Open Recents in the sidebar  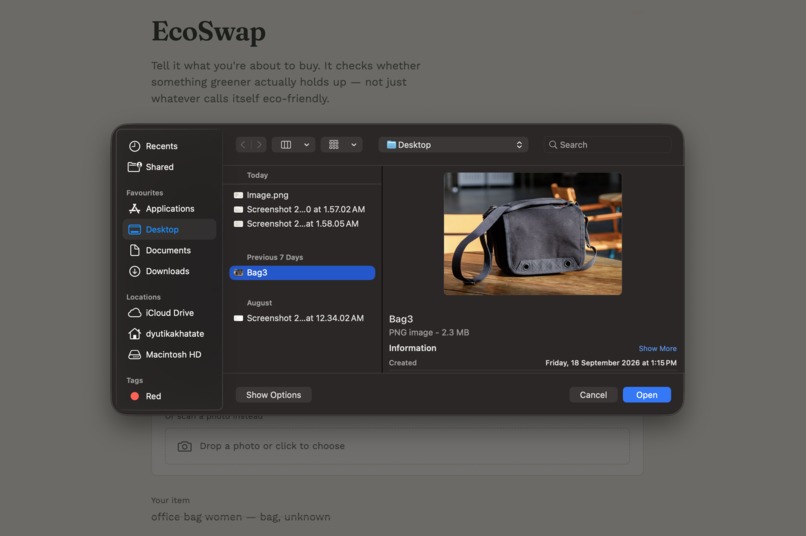pyautogui.click(x=169, y=146)
